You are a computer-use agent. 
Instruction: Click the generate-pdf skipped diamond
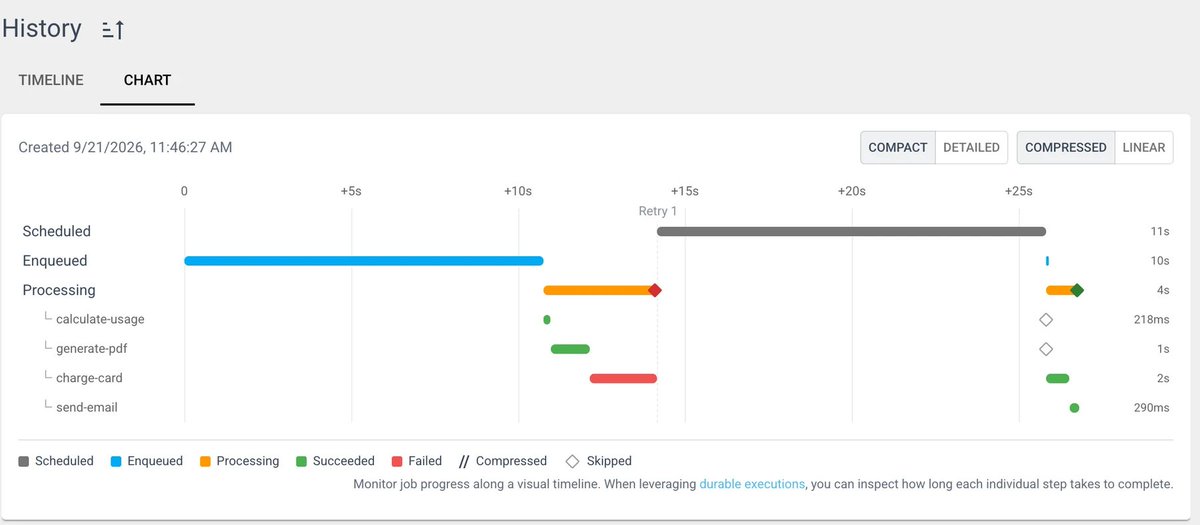pos(1046,349)
